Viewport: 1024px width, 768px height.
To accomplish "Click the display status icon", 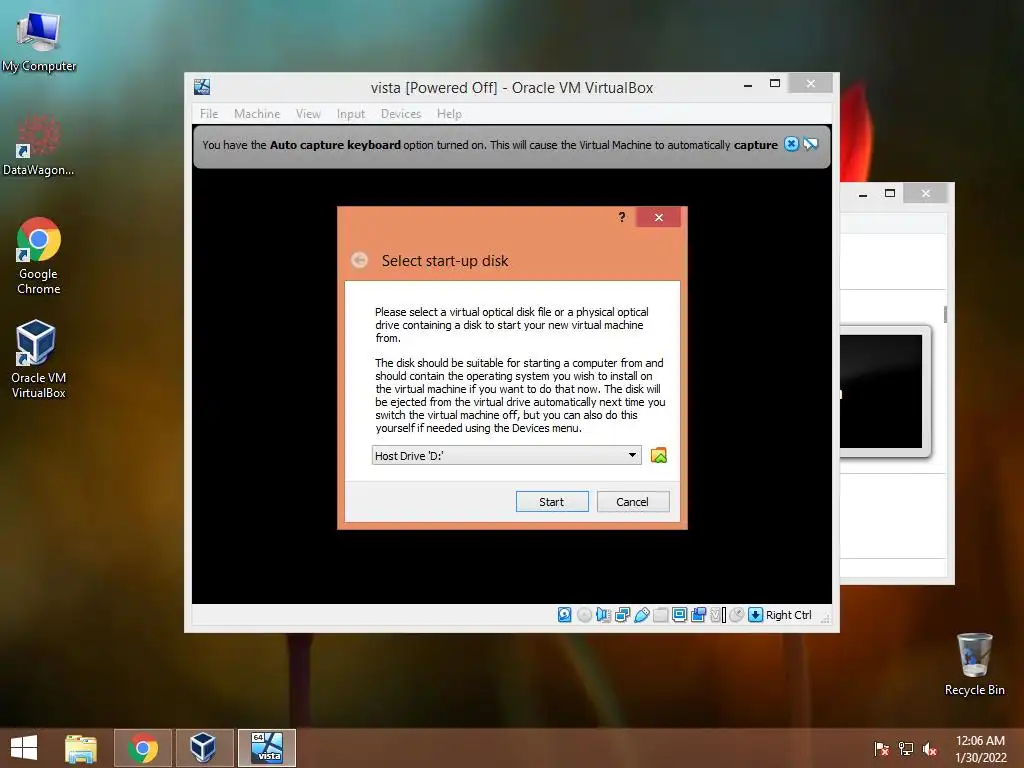I will point(679,615).
